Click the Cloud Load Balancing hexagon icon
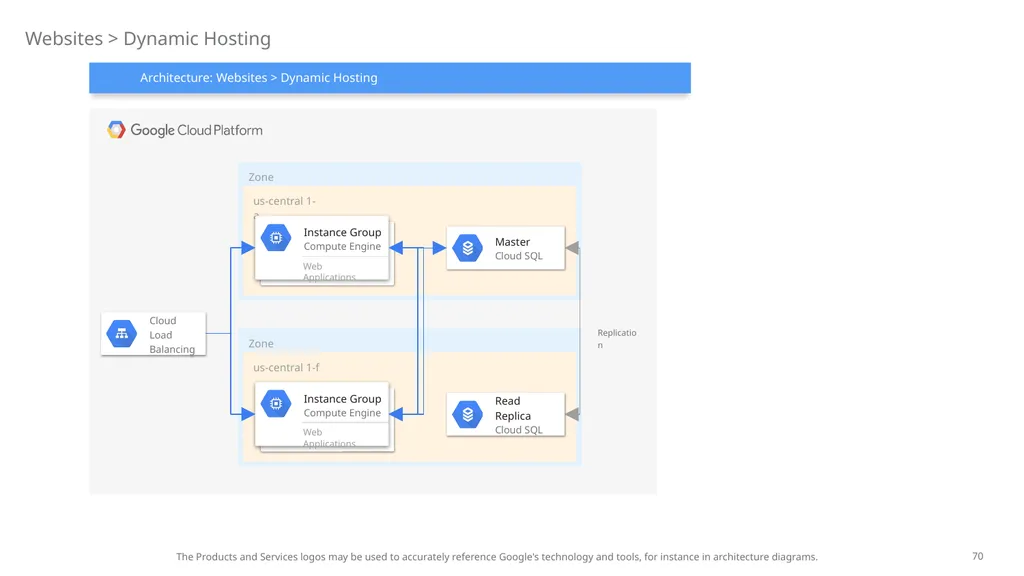The image size is (1024, 576). (x=121, y=334)
